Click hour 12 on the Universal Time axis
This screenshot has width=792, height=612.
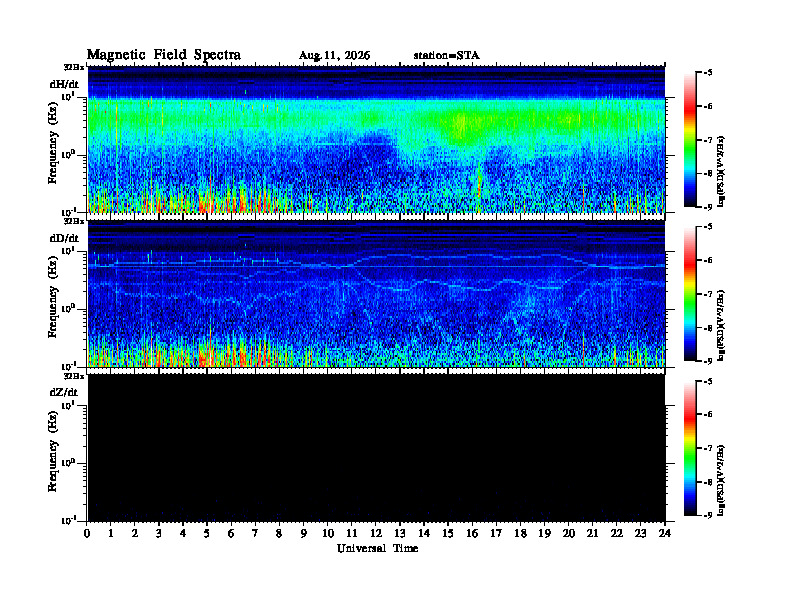[376, 534]
